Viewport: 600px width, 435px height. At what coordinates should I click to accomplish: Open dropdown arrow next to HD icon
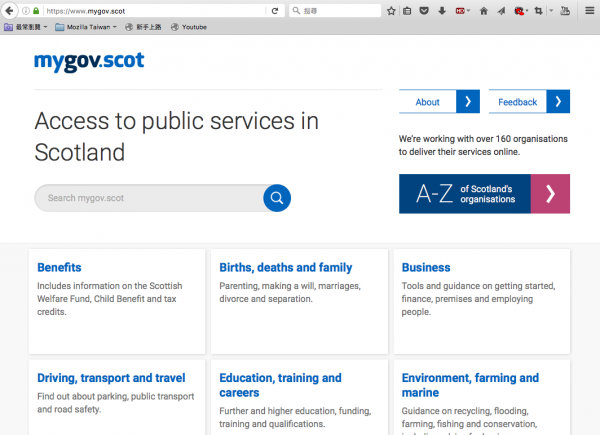point(469,11)
